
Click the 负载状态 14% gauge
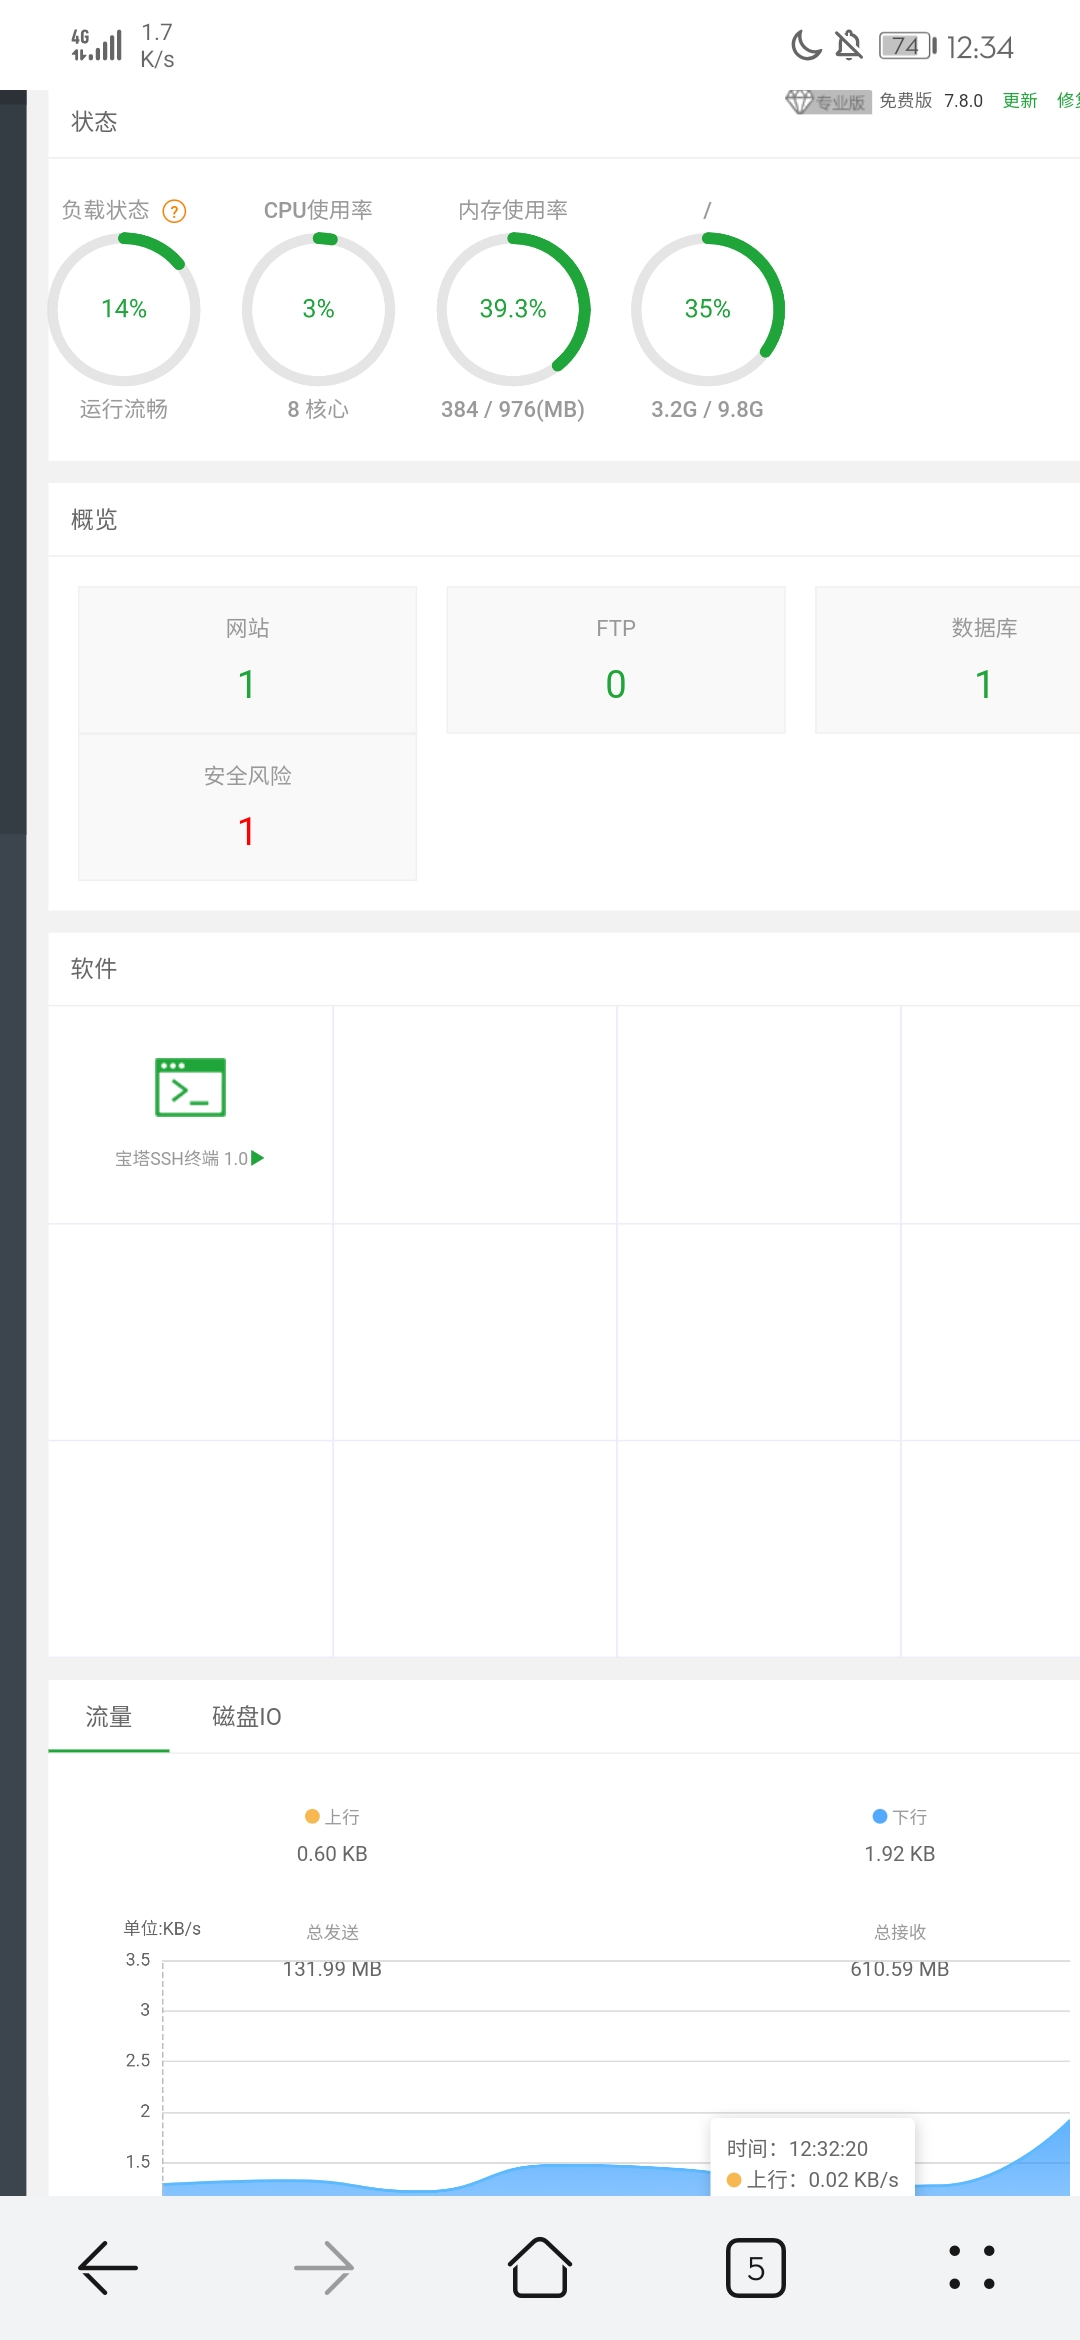point(124,309)
